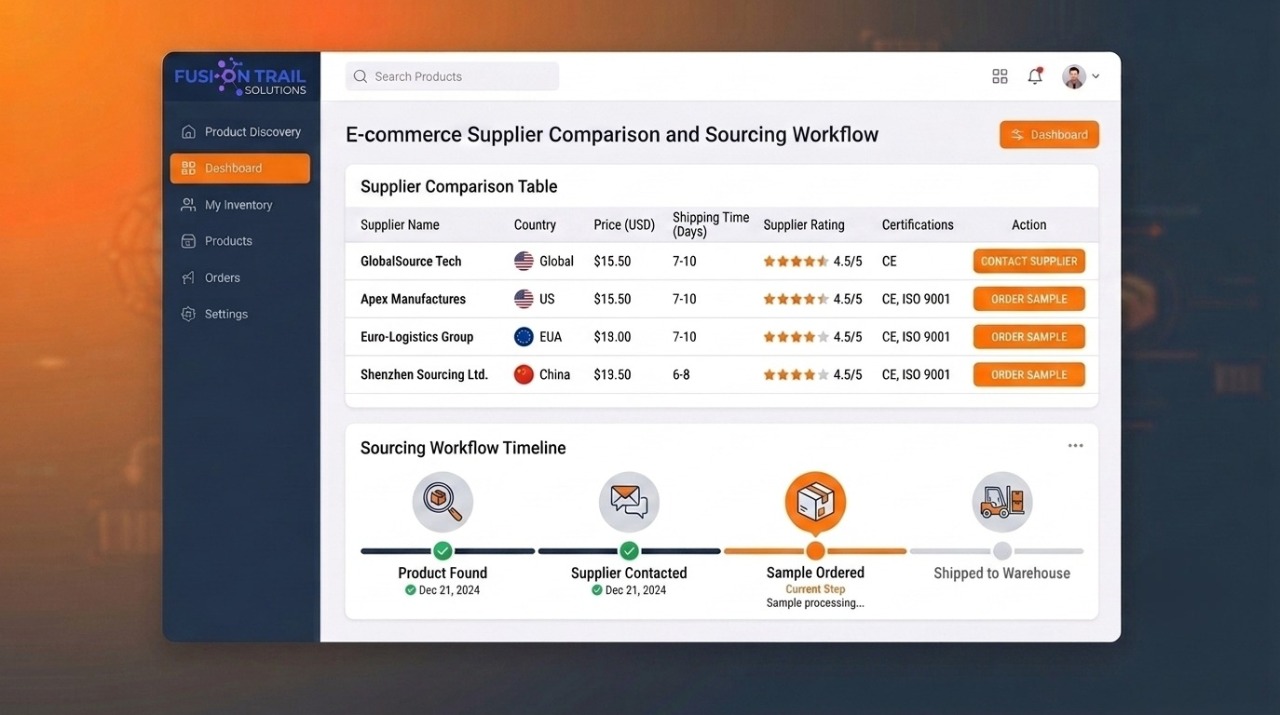
Task: Click Order Sample for Apex Manufactures
Action: (1029, 299)
